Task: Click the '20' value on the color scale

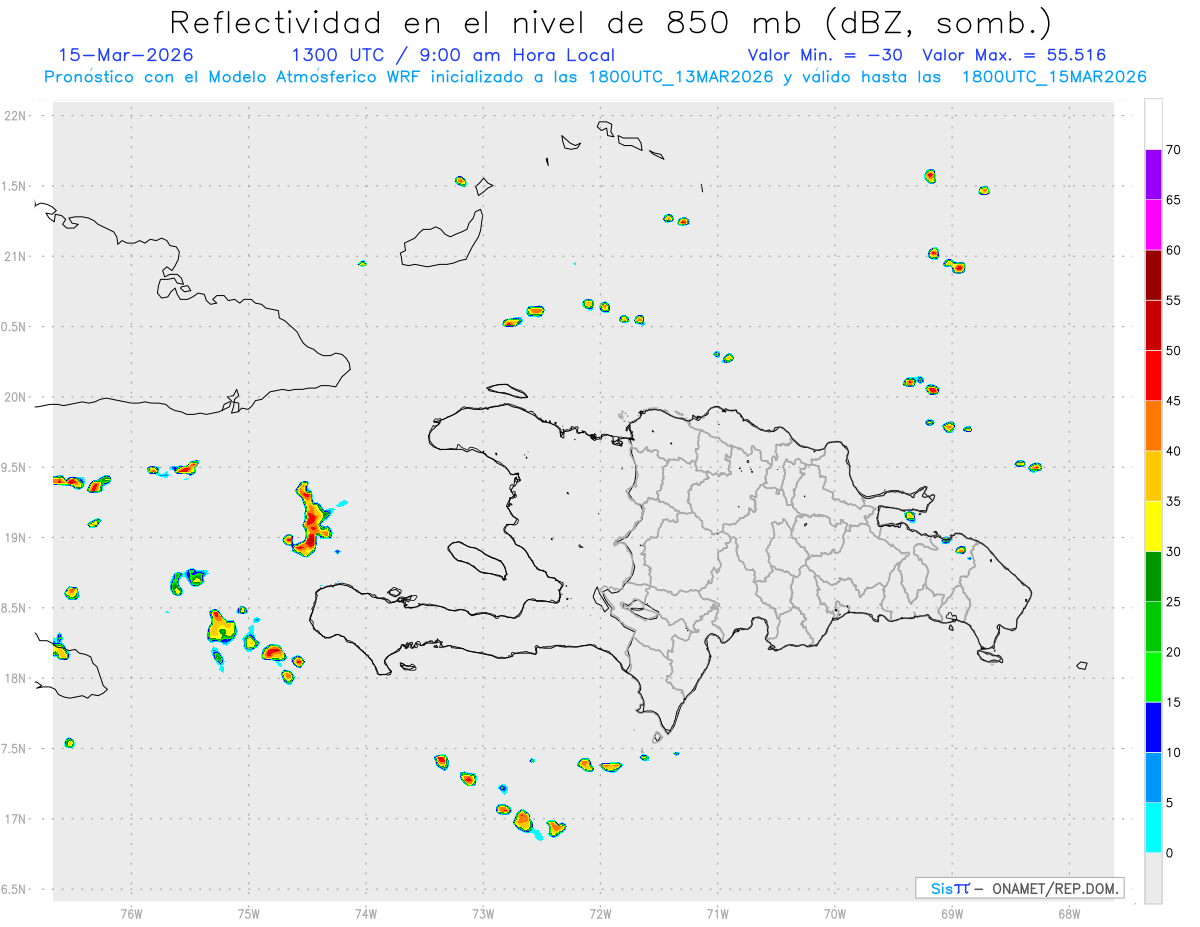Action: pyautogui.click(x=1173, y=652)
